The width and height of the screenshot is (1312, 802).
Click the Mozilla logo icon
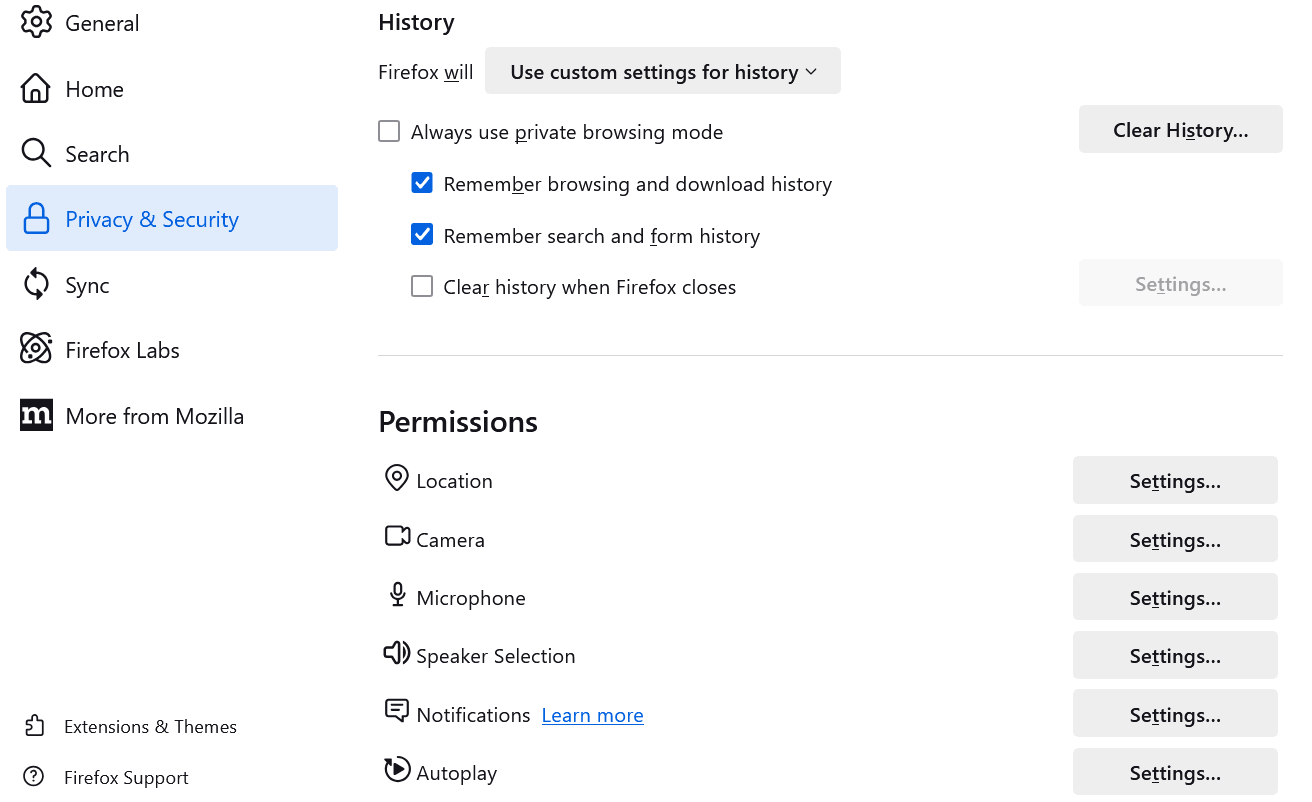point(36,415)
